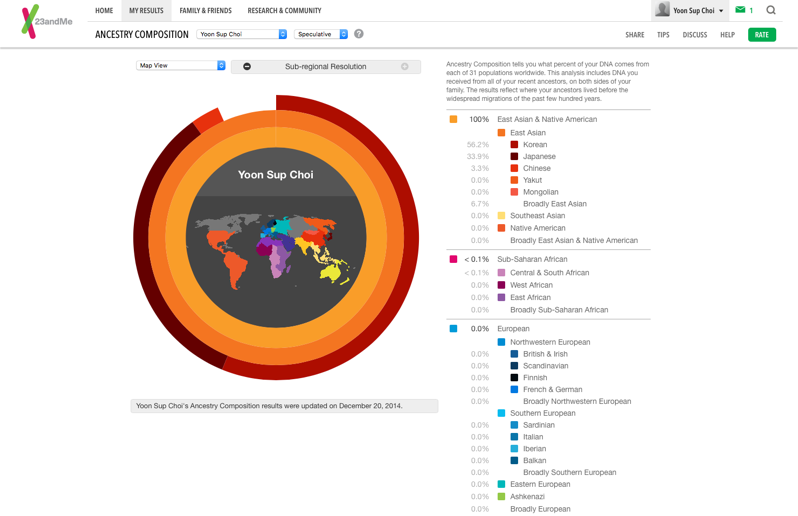Click the West African color swatch
798x516 pixels.
pyautogui.click(x=501, y=285)
